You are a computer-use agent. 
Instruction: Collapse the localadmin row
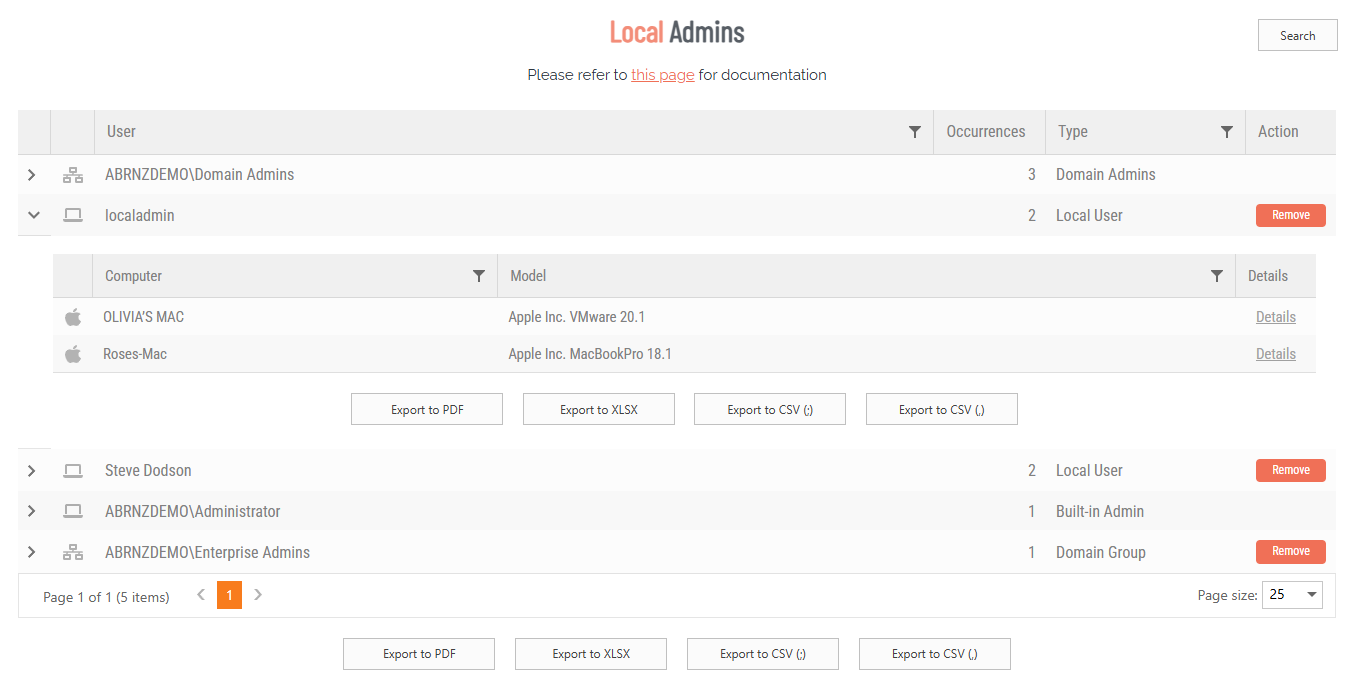(33, 215)
